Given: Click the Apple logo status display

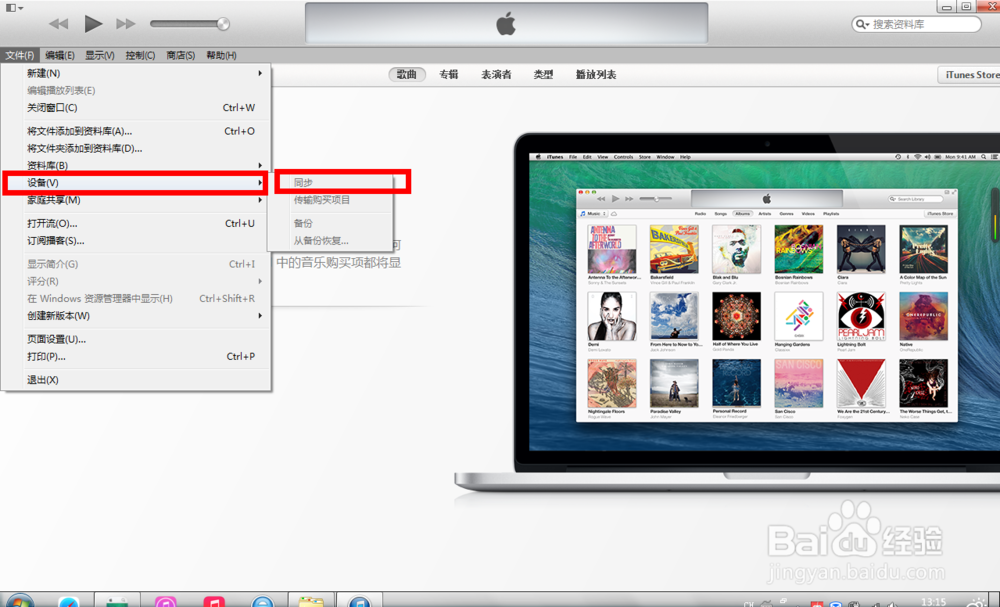Looking at the screenshot, I should pos(506,24).
